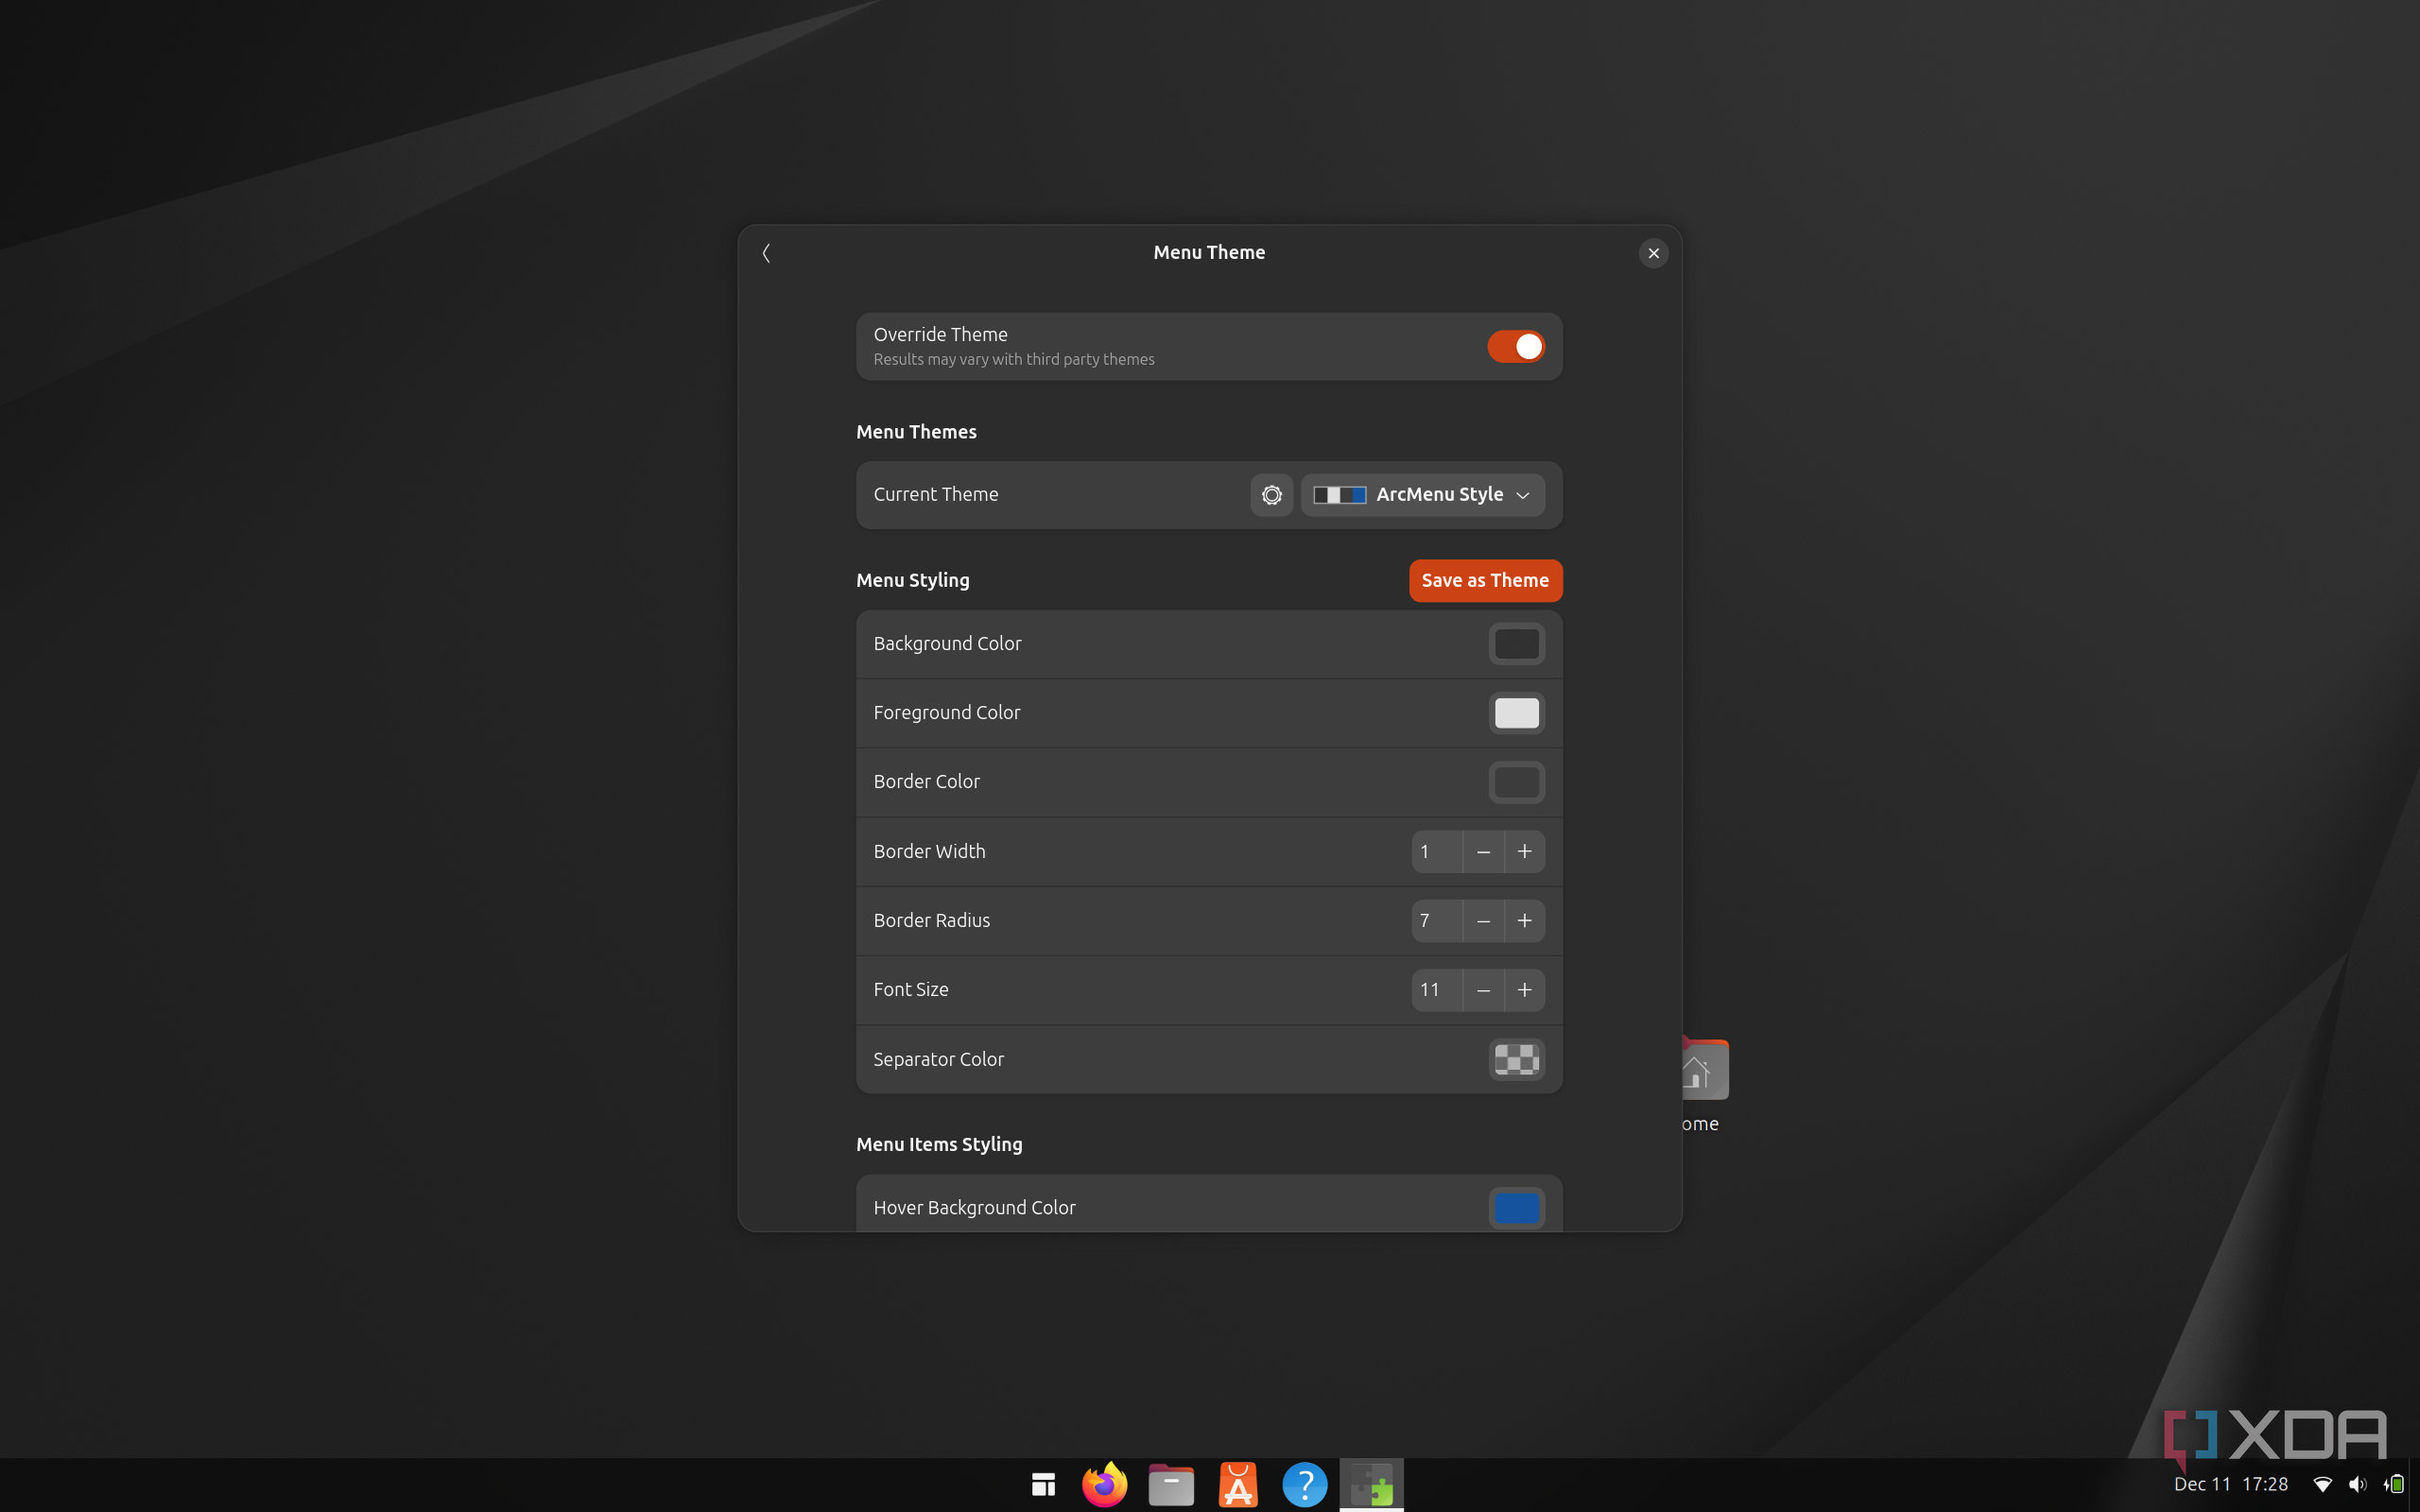Decrease the Border Radius value

(x=1483, y=921)
